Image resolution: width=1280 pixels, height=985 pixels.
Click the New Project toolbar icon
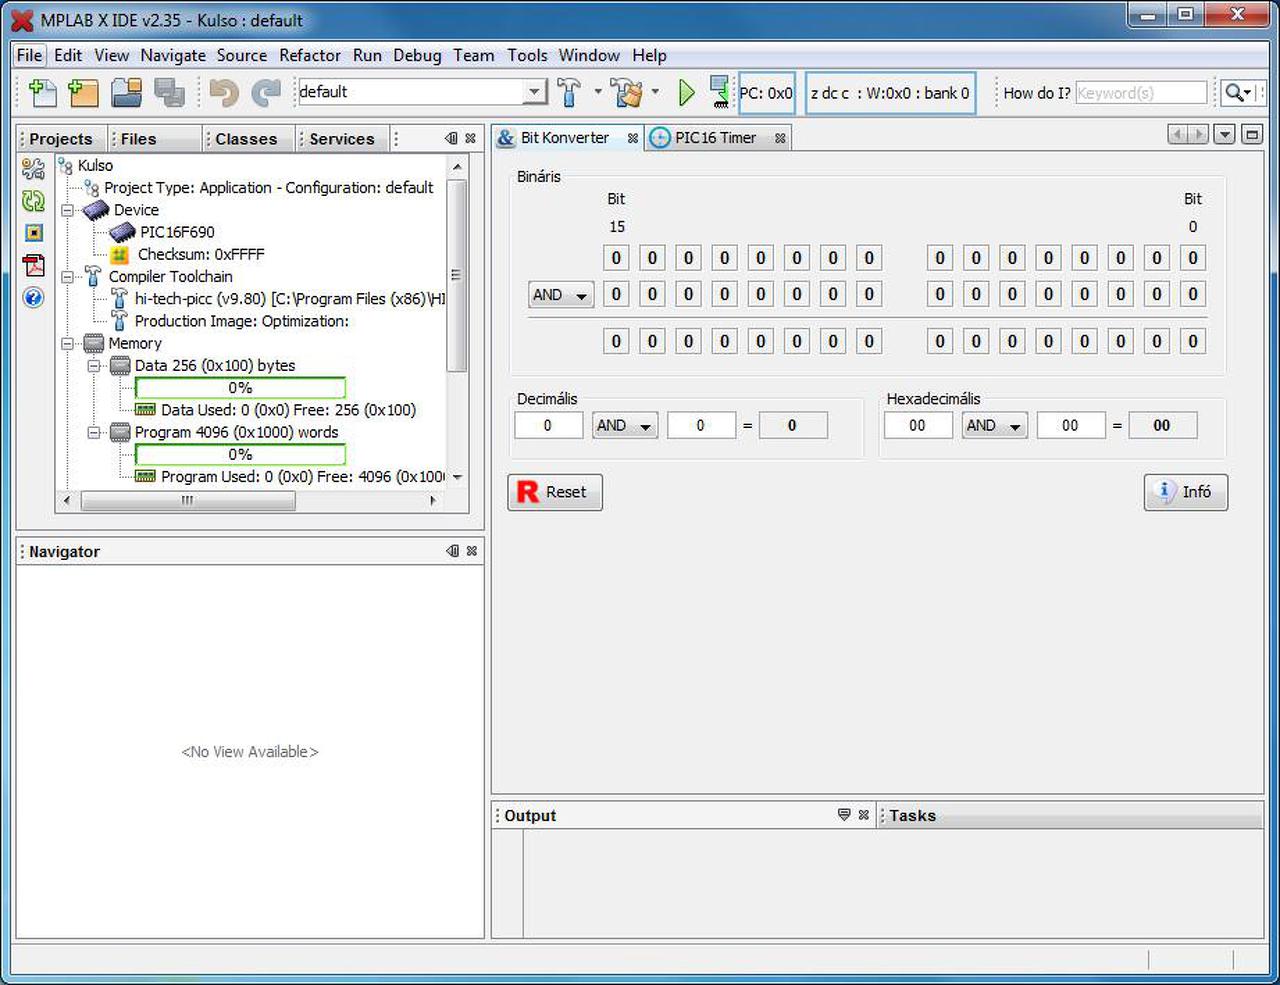point(83,92)
